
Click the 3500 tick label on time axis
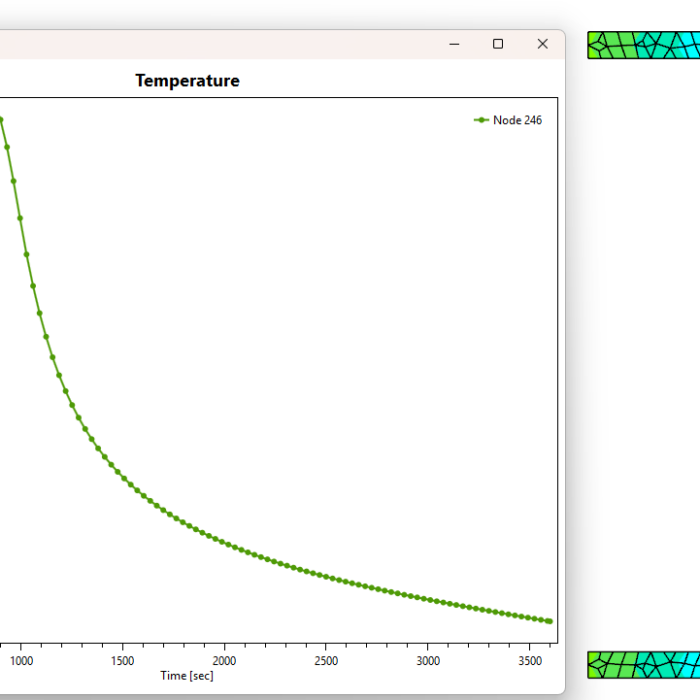coord(529,661)
